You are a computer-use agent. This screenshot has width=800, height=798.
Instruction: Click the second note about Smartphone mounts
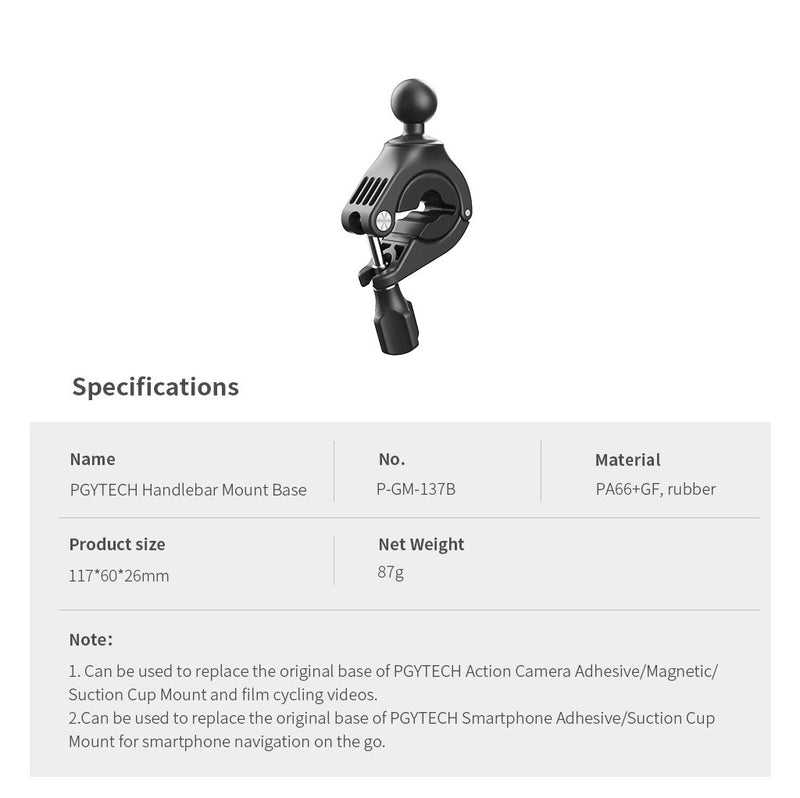tap(391, 729)
